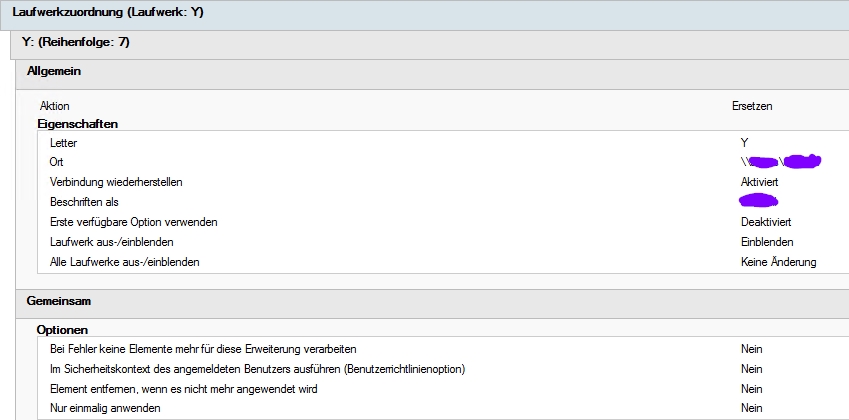Click the Keine Änderung value
Screen dimensions: 849x420
click(778, 262)
